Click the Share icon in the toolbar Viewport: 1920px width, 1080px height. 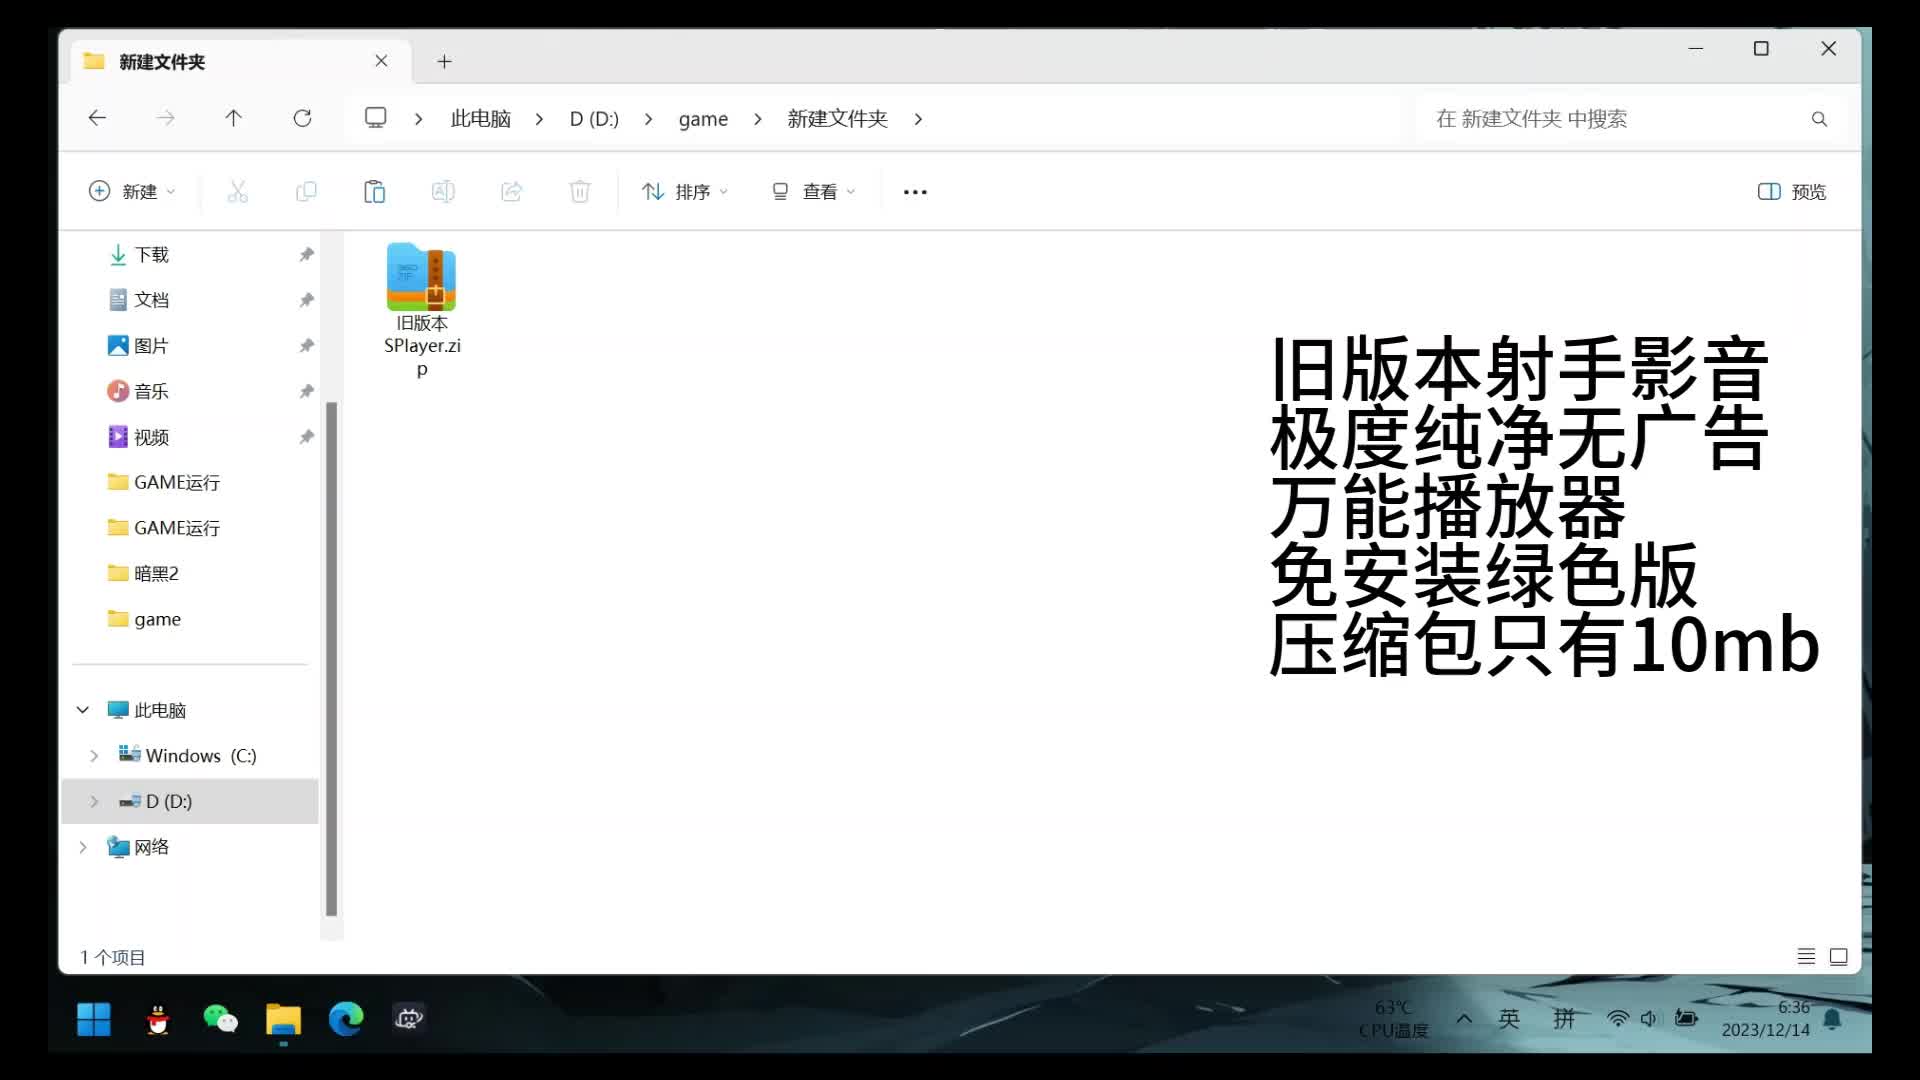[x=511, y=191]
